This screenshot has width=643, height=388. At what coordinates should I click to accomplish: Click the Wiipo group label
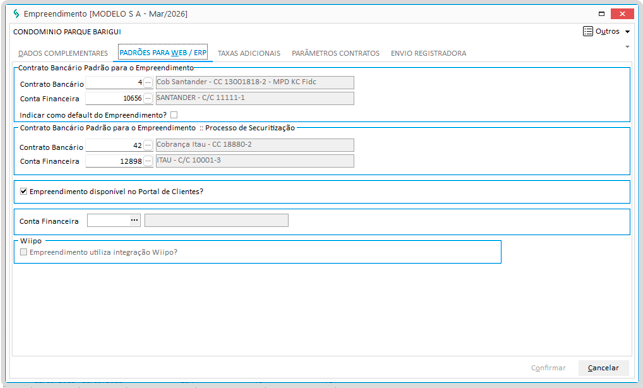pyautogui.click(x=31, y=241)
